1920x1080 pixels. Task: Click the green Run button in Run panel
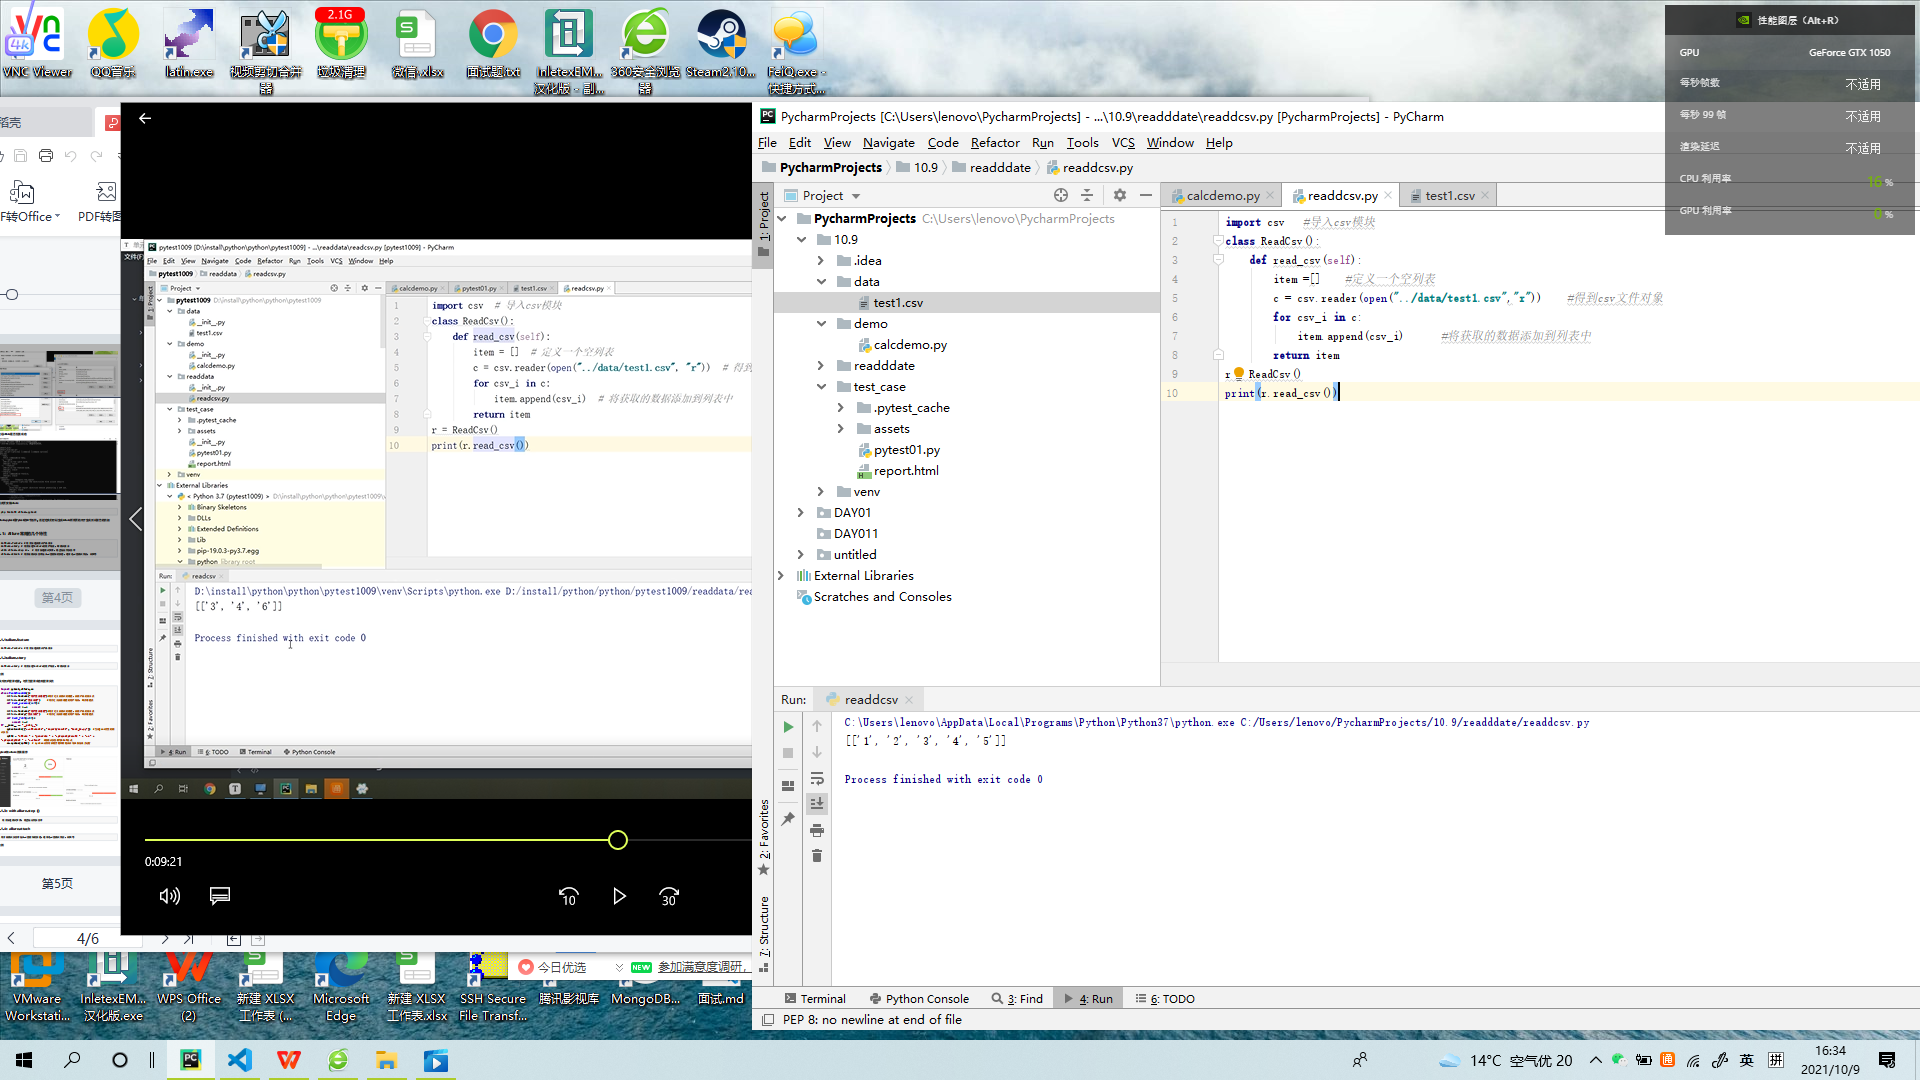click(788, 727)
